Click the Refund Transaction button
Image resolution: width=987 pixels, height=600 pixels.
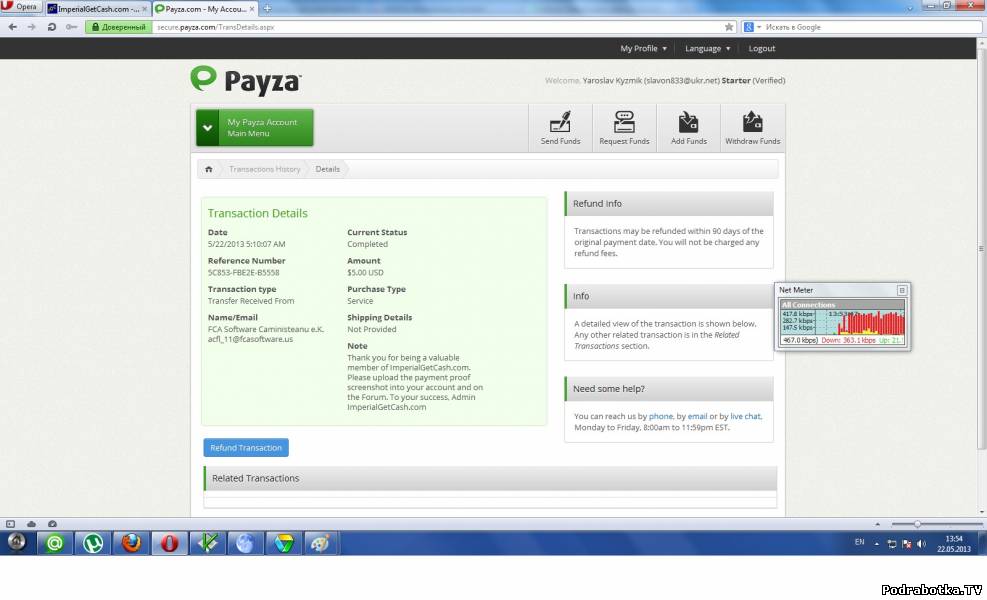pos(246,448)
